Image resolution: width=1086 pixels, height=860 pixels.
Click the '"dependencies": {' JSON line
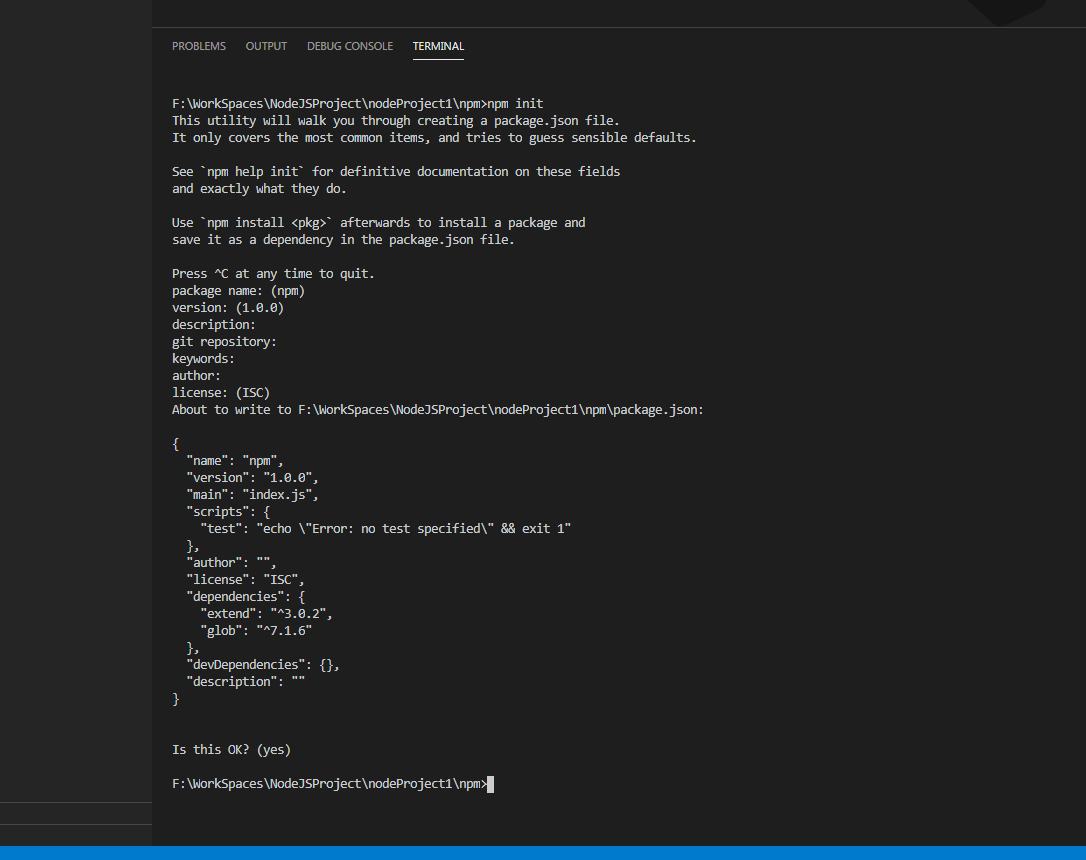point(245,596)
